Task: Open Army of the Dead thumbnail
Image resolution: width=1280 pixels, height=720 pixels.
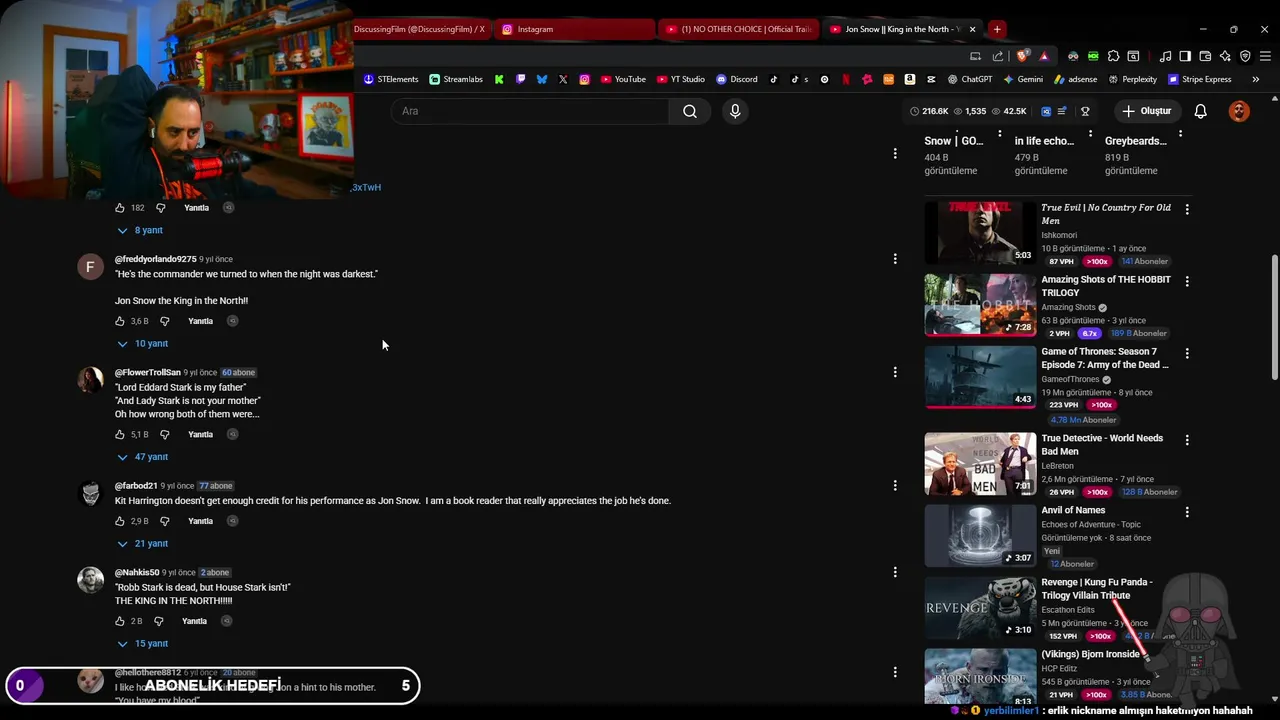Action: pos(980,377)
